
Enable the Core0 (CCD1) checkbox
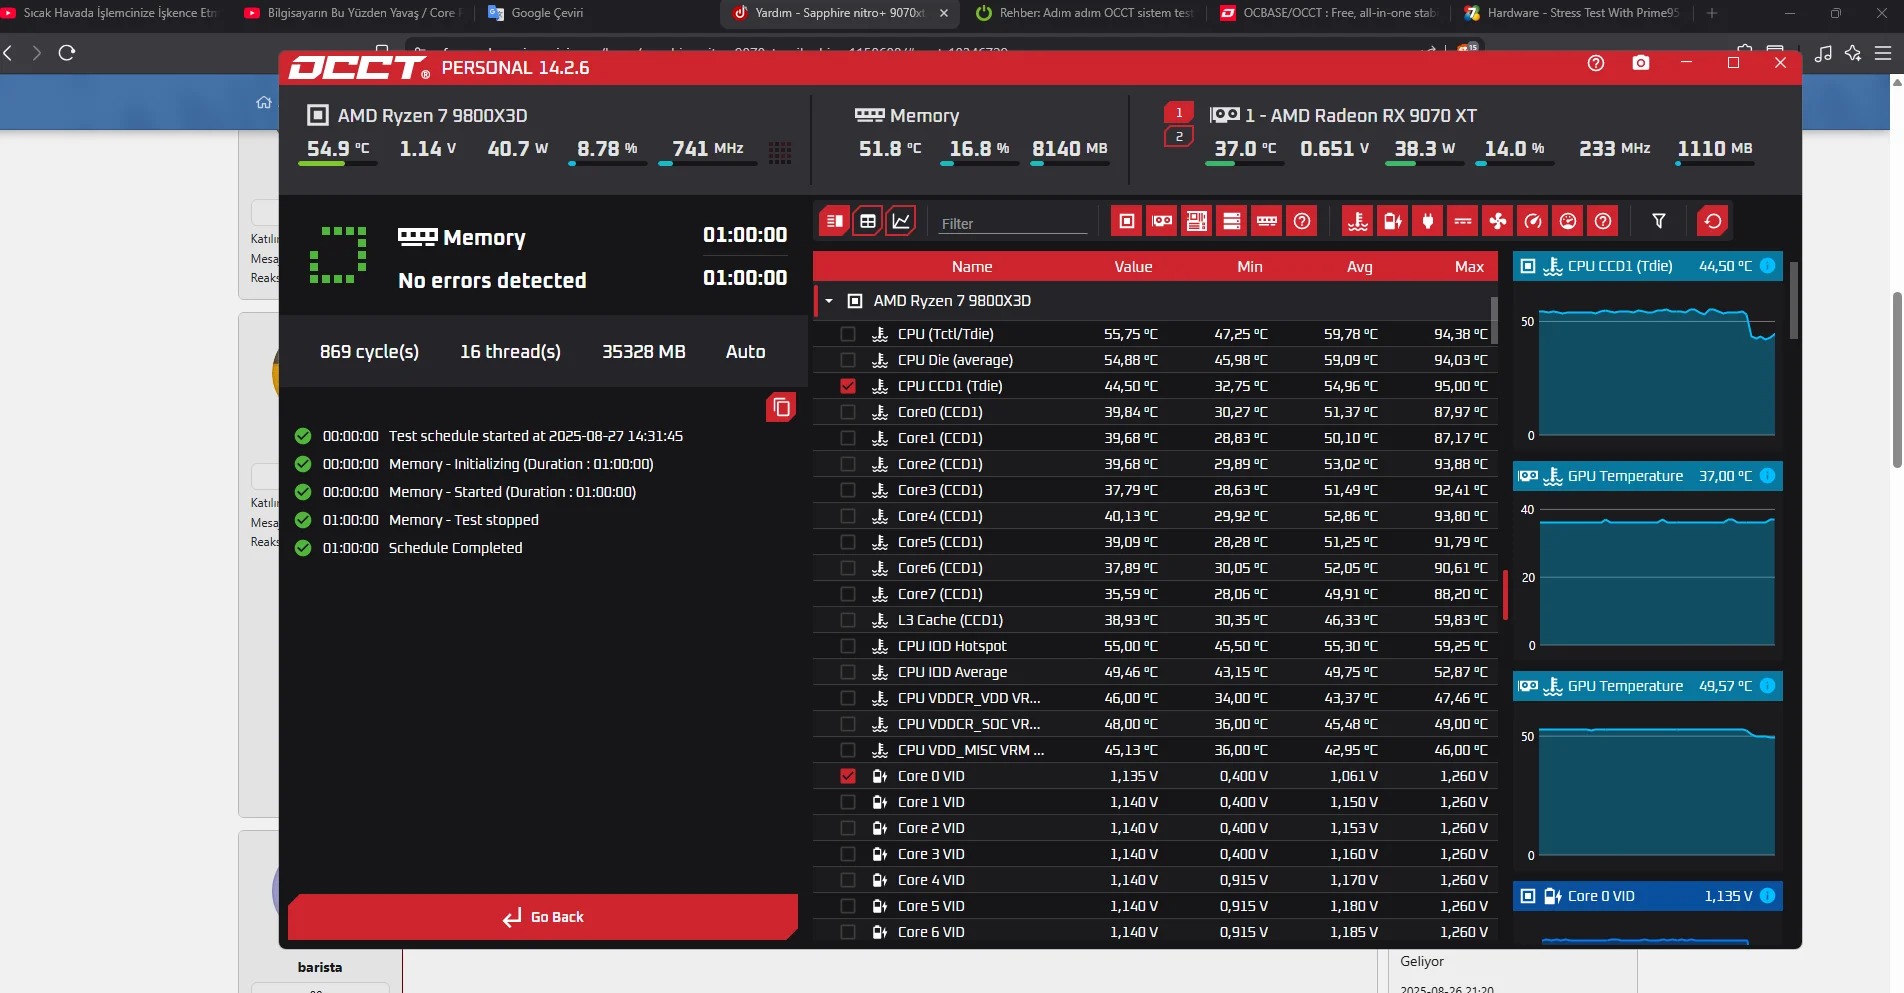tap(848, 412)
